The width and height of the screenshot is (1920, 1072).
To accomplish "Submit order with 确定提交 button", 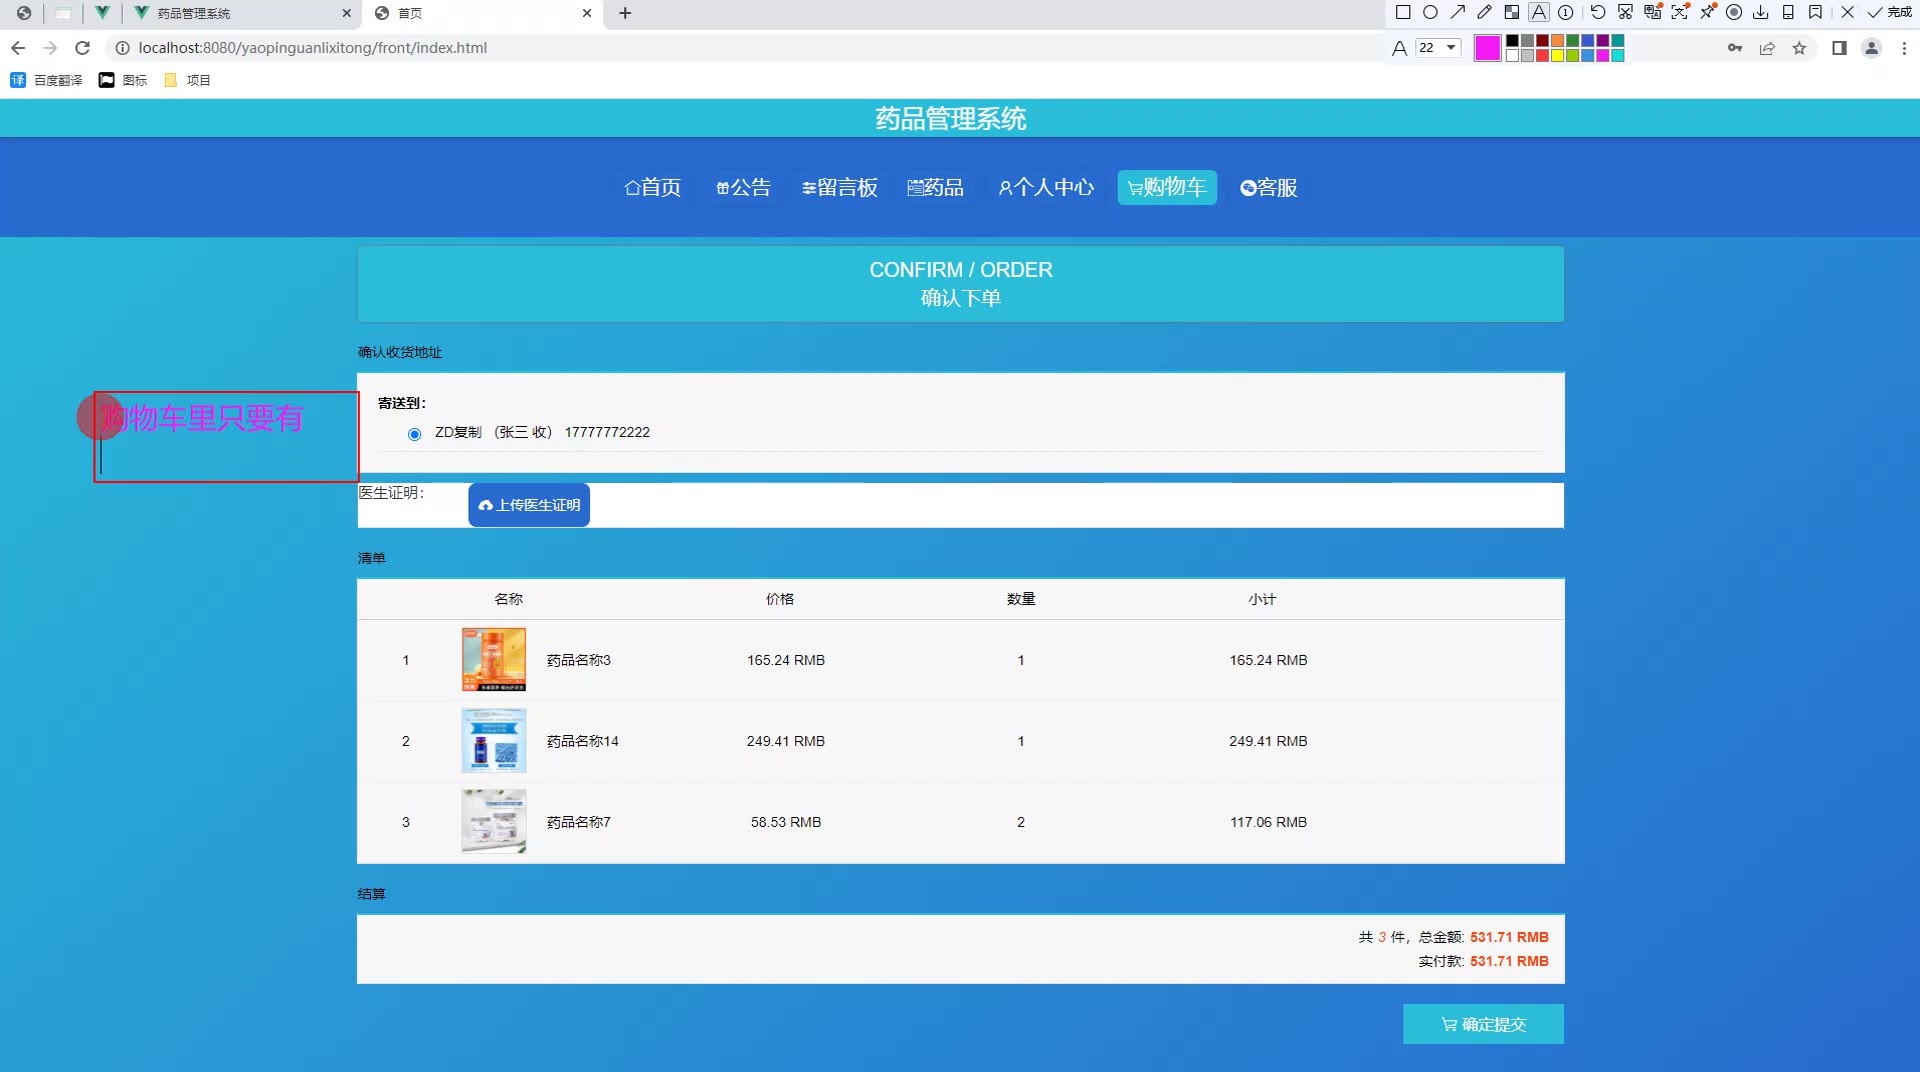I will click(1483, 1024).
